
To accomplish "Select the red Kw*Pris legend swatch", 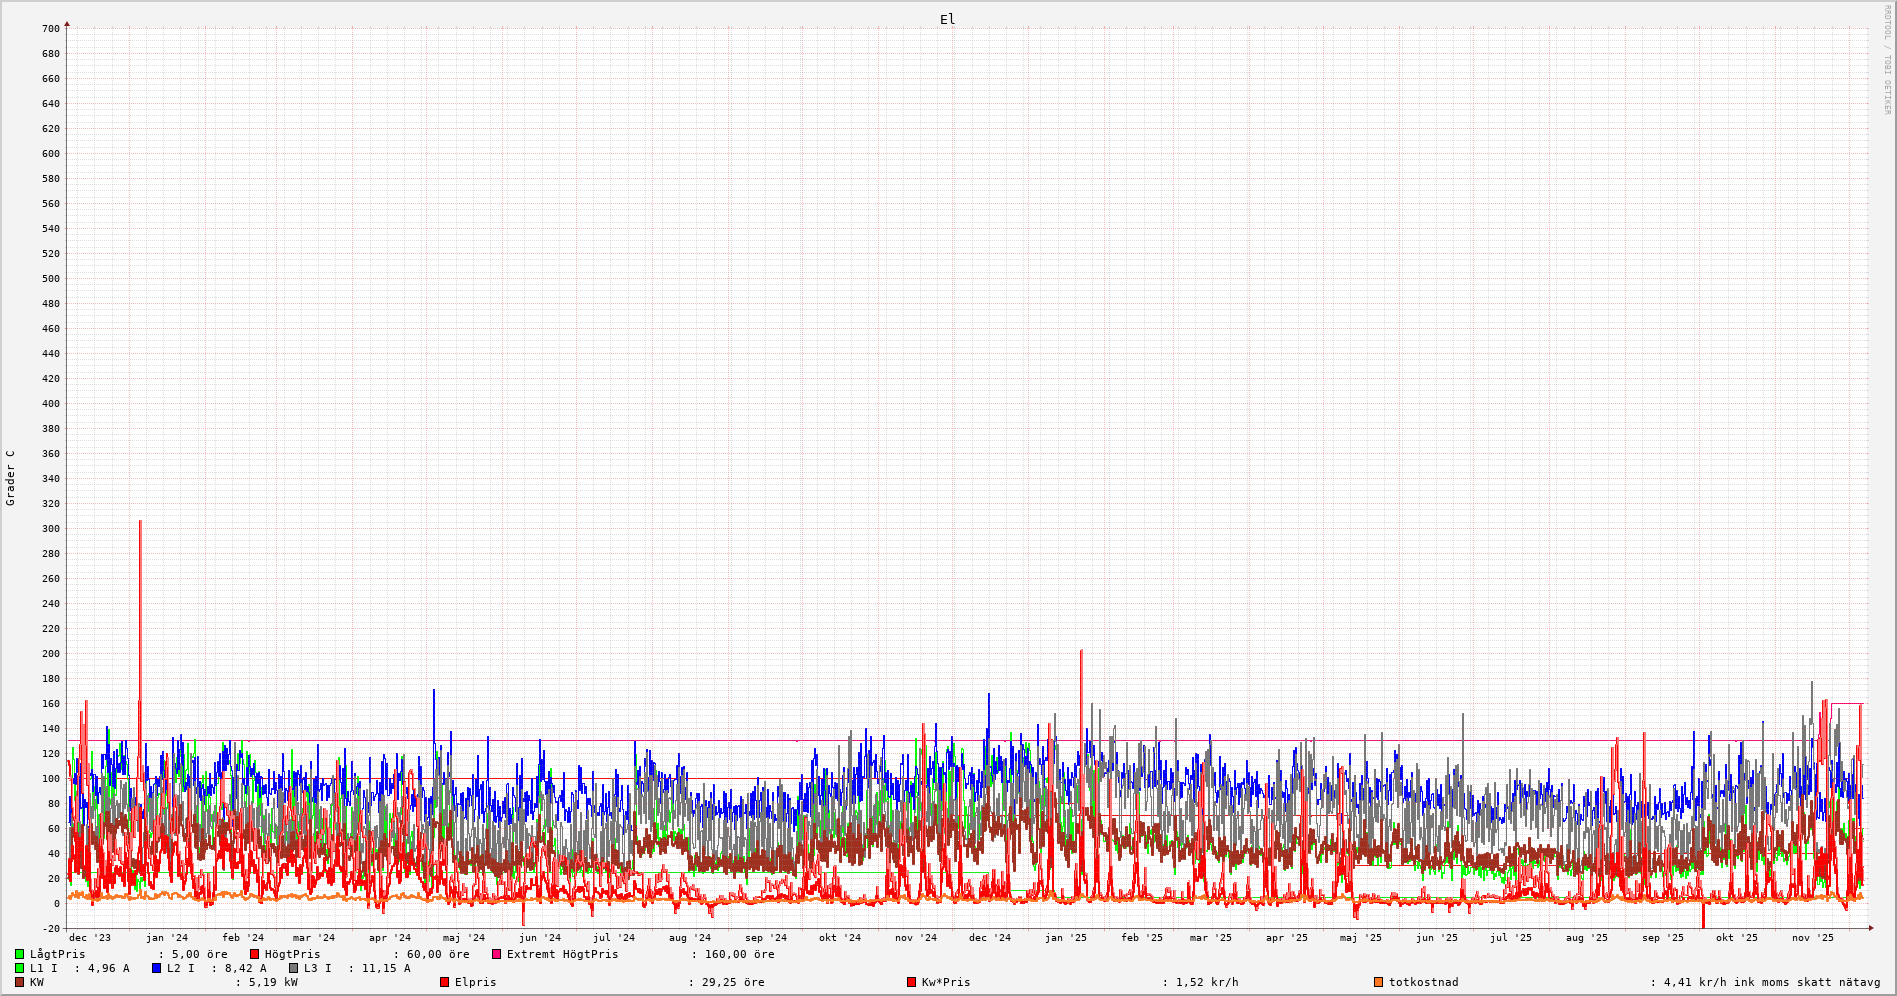I will coord(911,982).
